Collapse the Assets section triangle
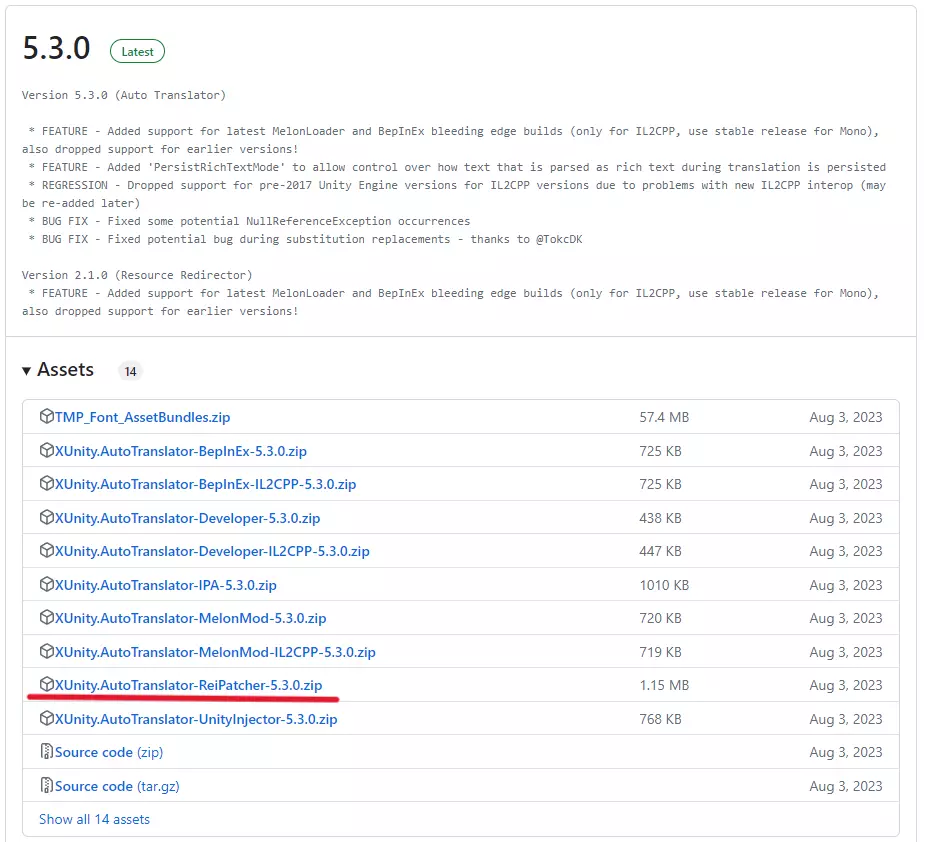Image resolution: width=937 pixels, height=842 pixels. click(x=26, y=371)
